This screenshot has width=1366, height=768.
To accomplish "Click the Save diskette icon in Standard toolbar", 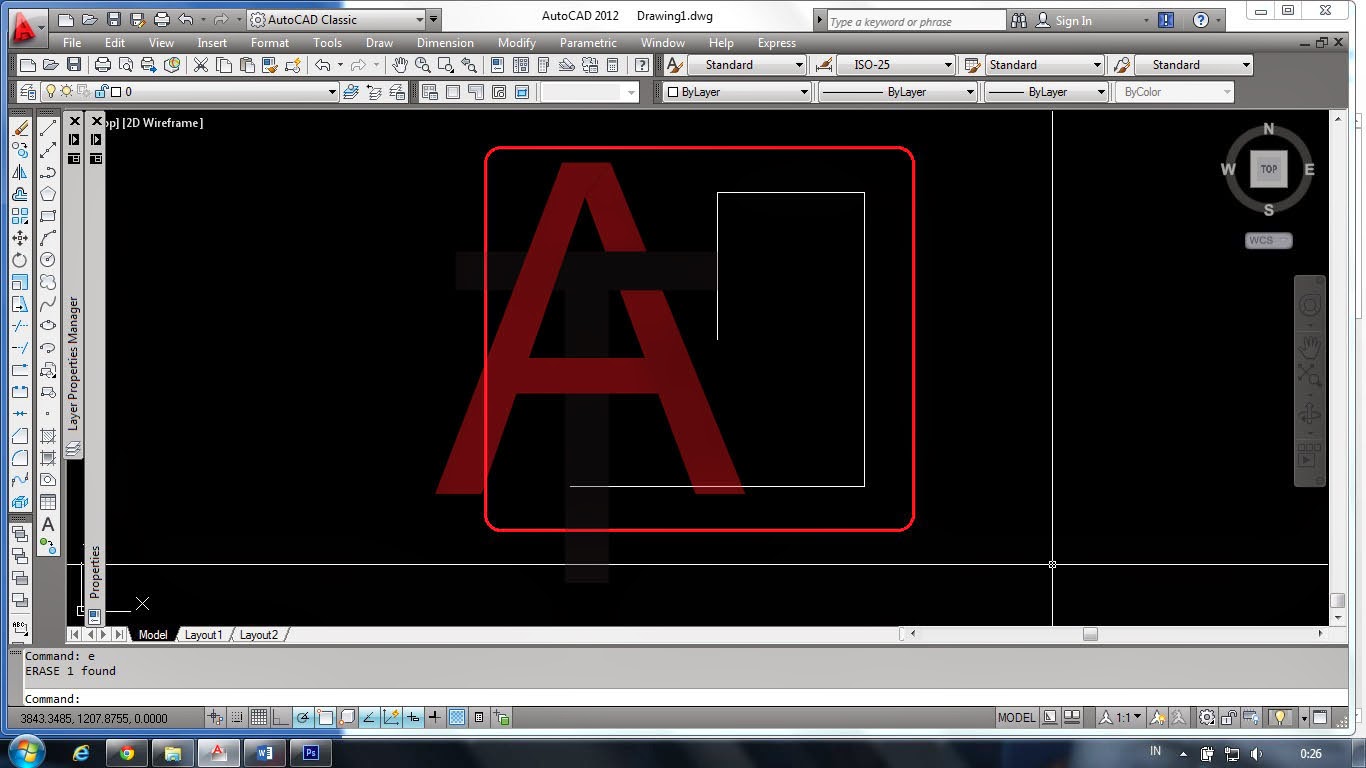I will click(74, 65).
